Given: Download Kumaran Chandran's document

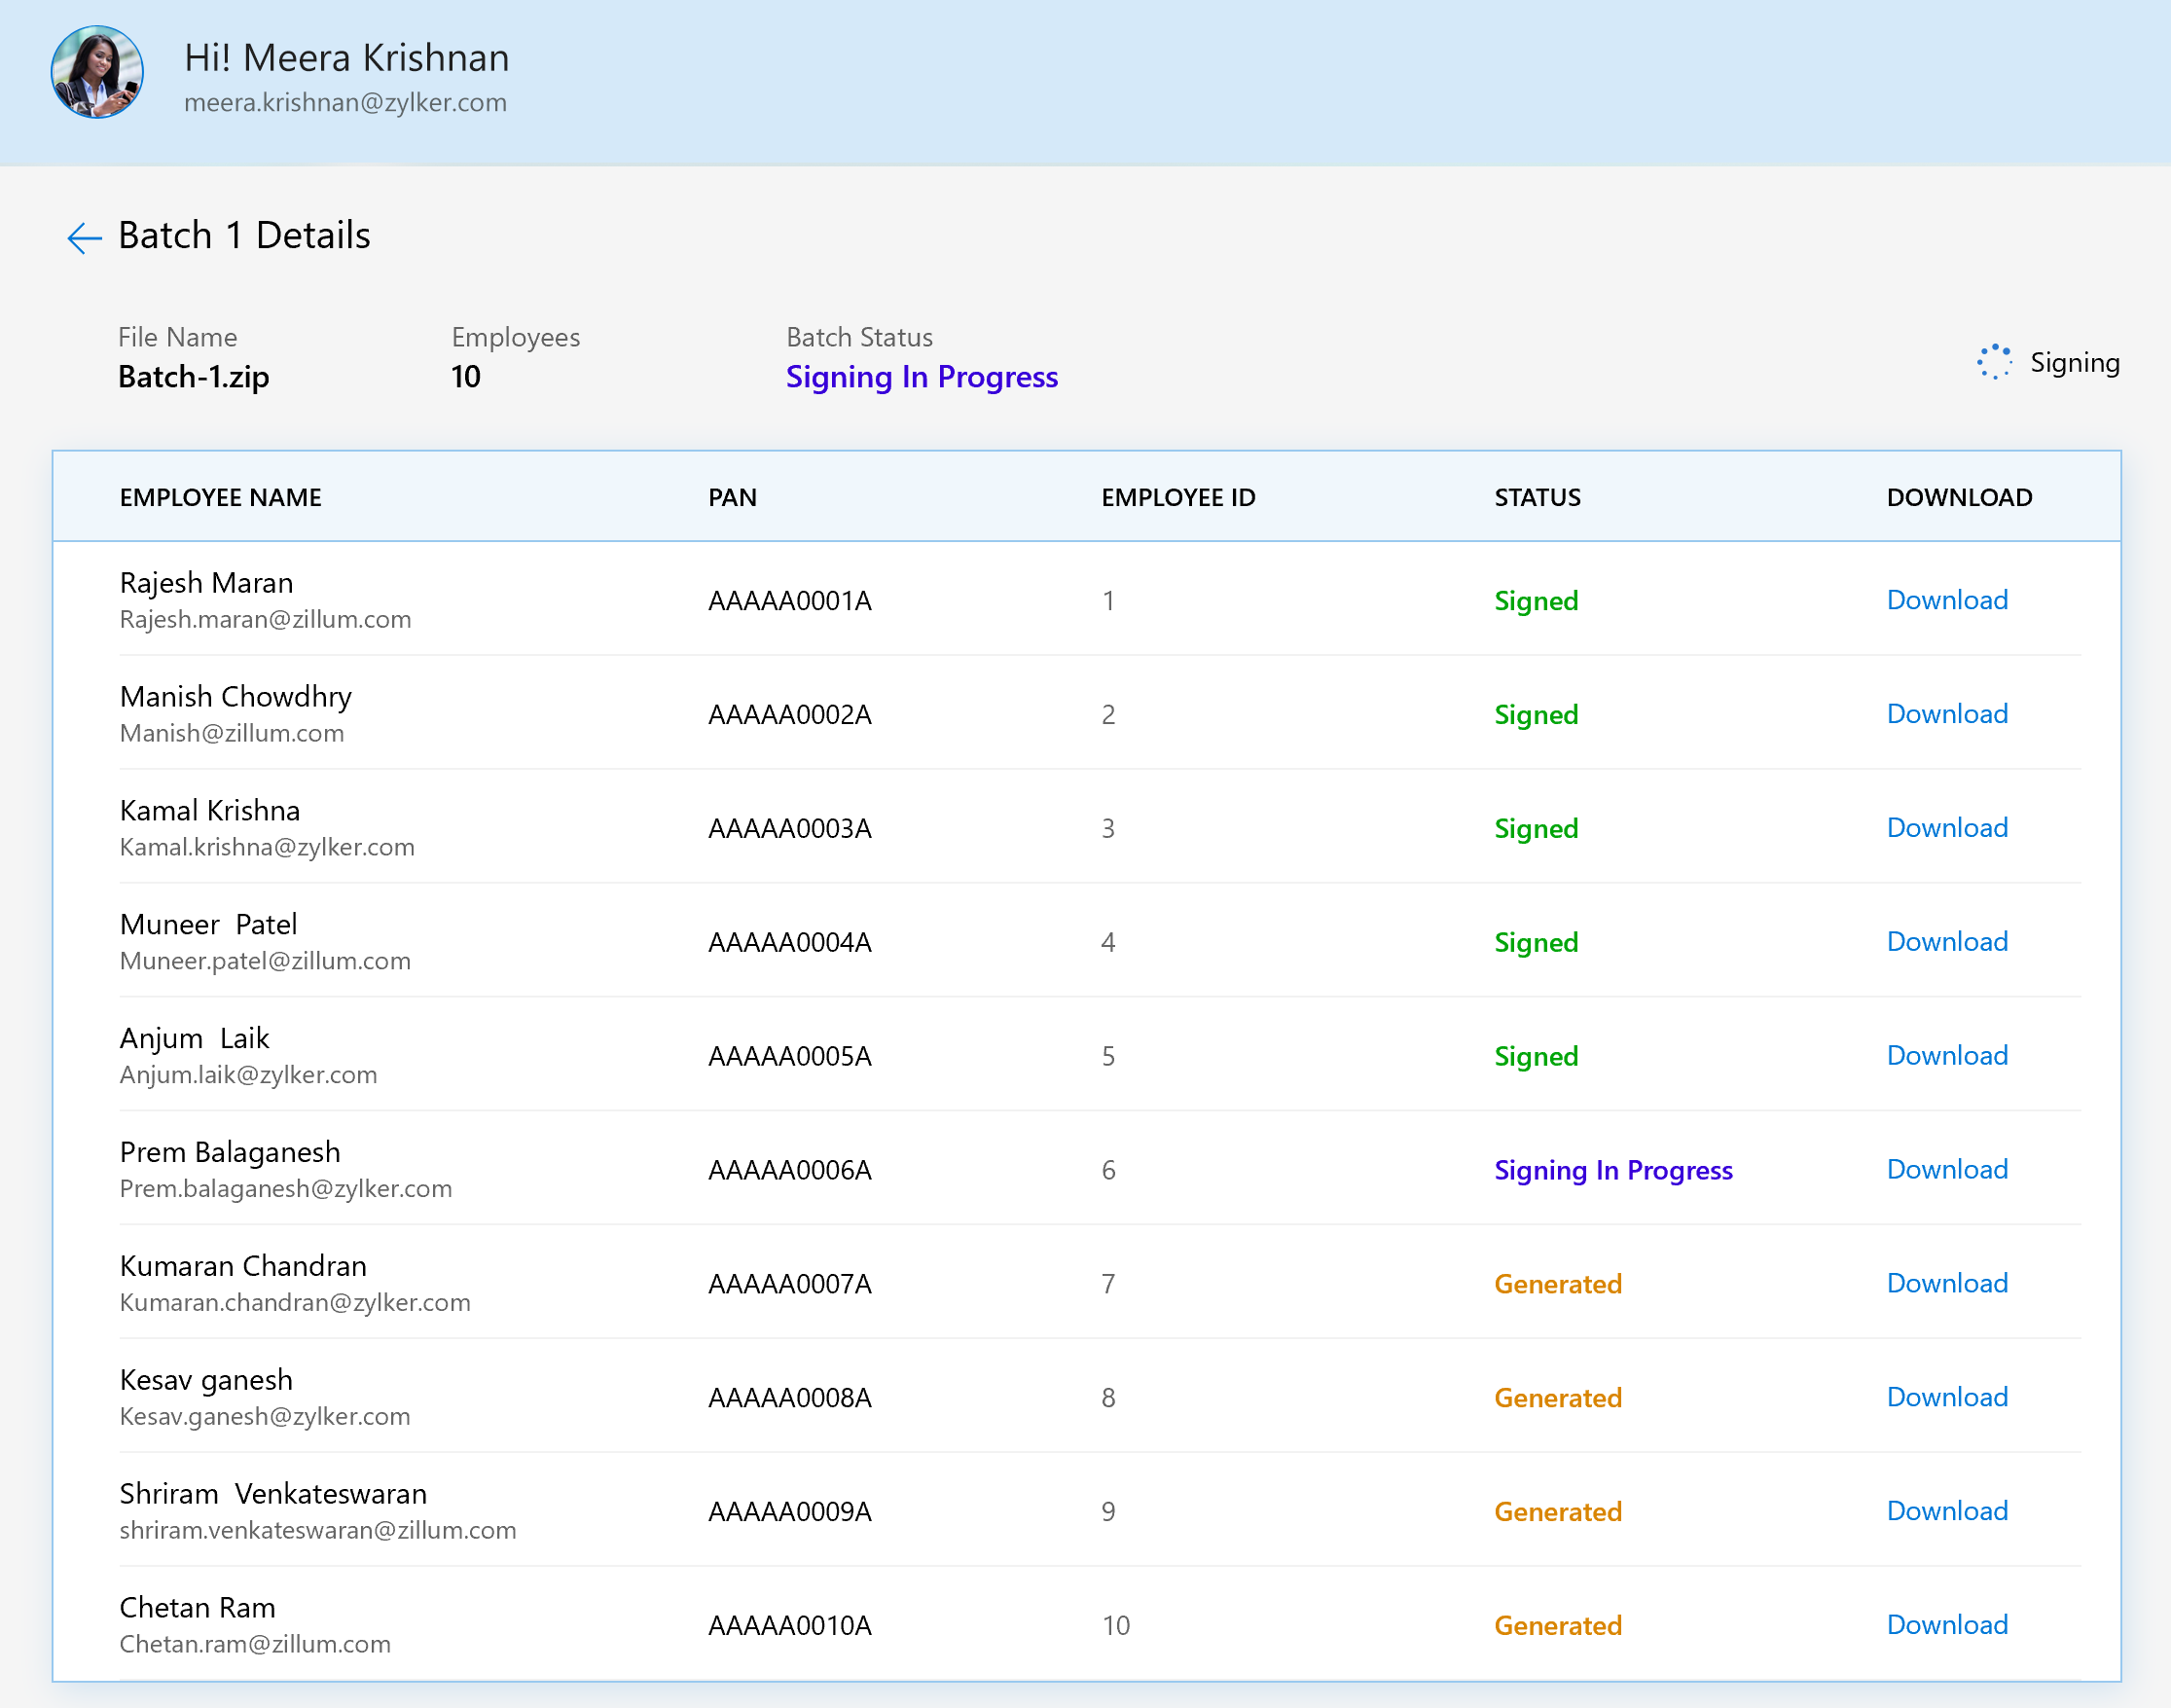Looking at the screenshot, I should point(1946,1284).
